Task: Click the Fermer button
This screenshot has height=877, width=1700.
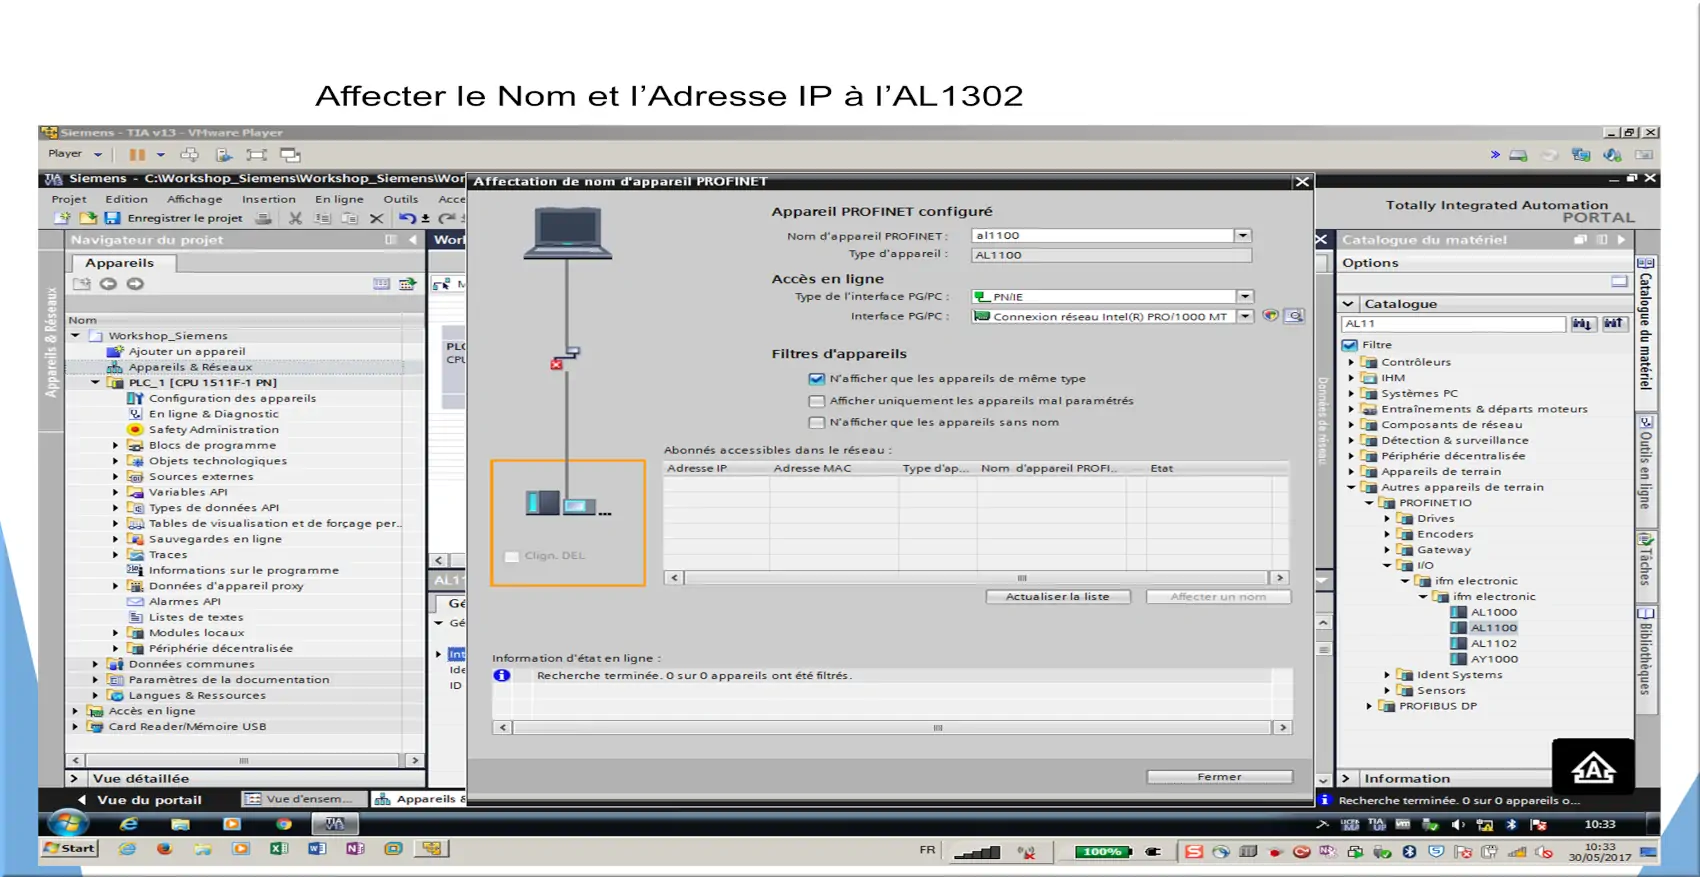Action: pos(1219,777)
